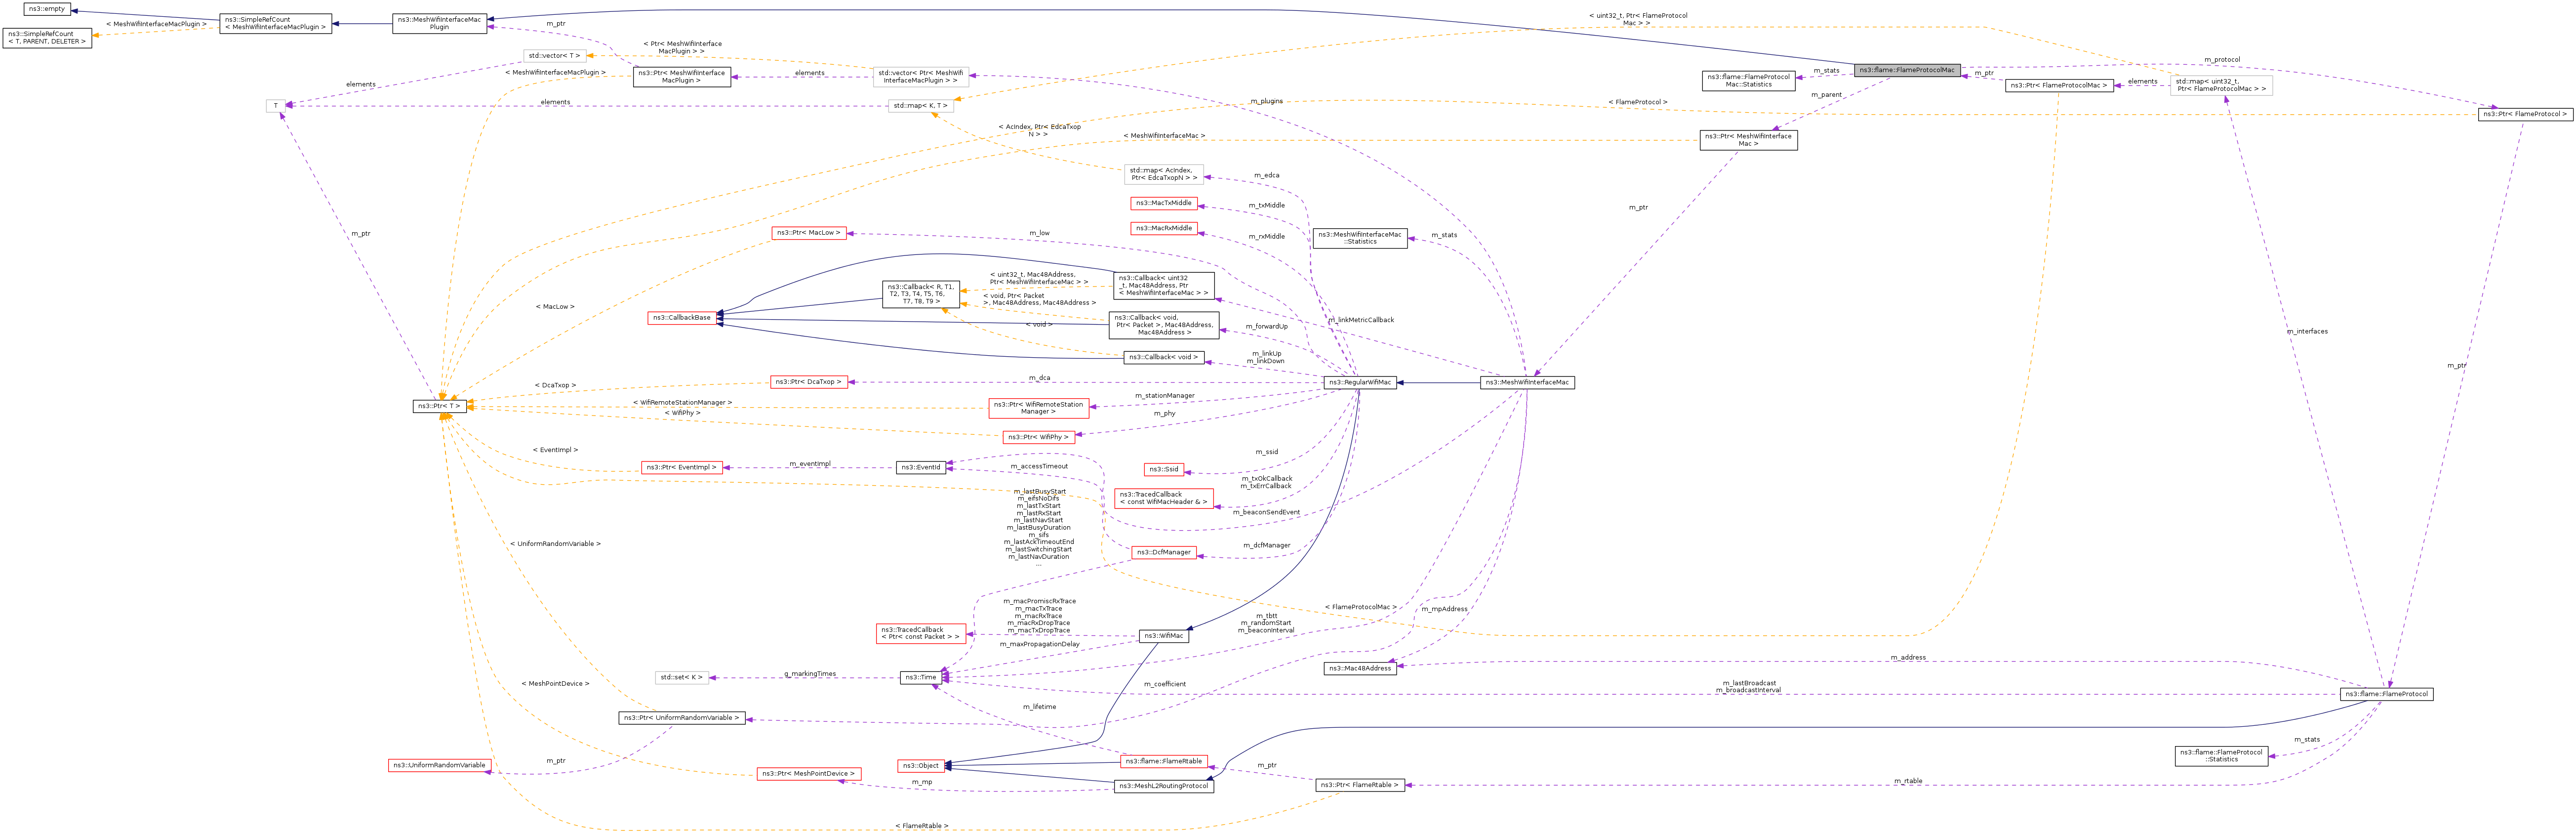Open the ns3::Ptr< FlameProtocol > node
This screenshot has height=833, width=2576.
point(2525,114)
